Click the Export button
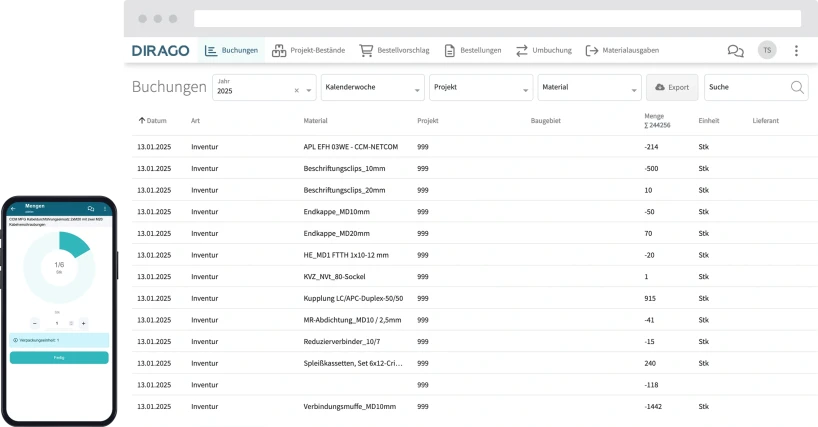 click(x=672, y=87)
